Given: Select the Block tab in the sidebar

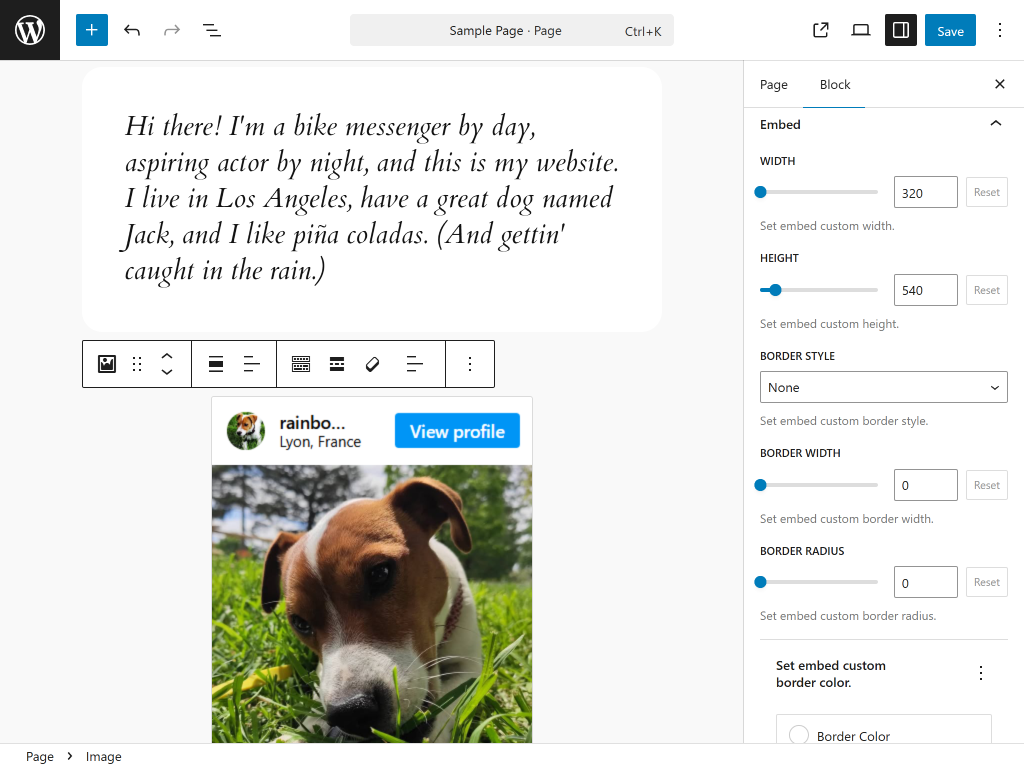Looking at the screenshot, I should coord(835,85).
